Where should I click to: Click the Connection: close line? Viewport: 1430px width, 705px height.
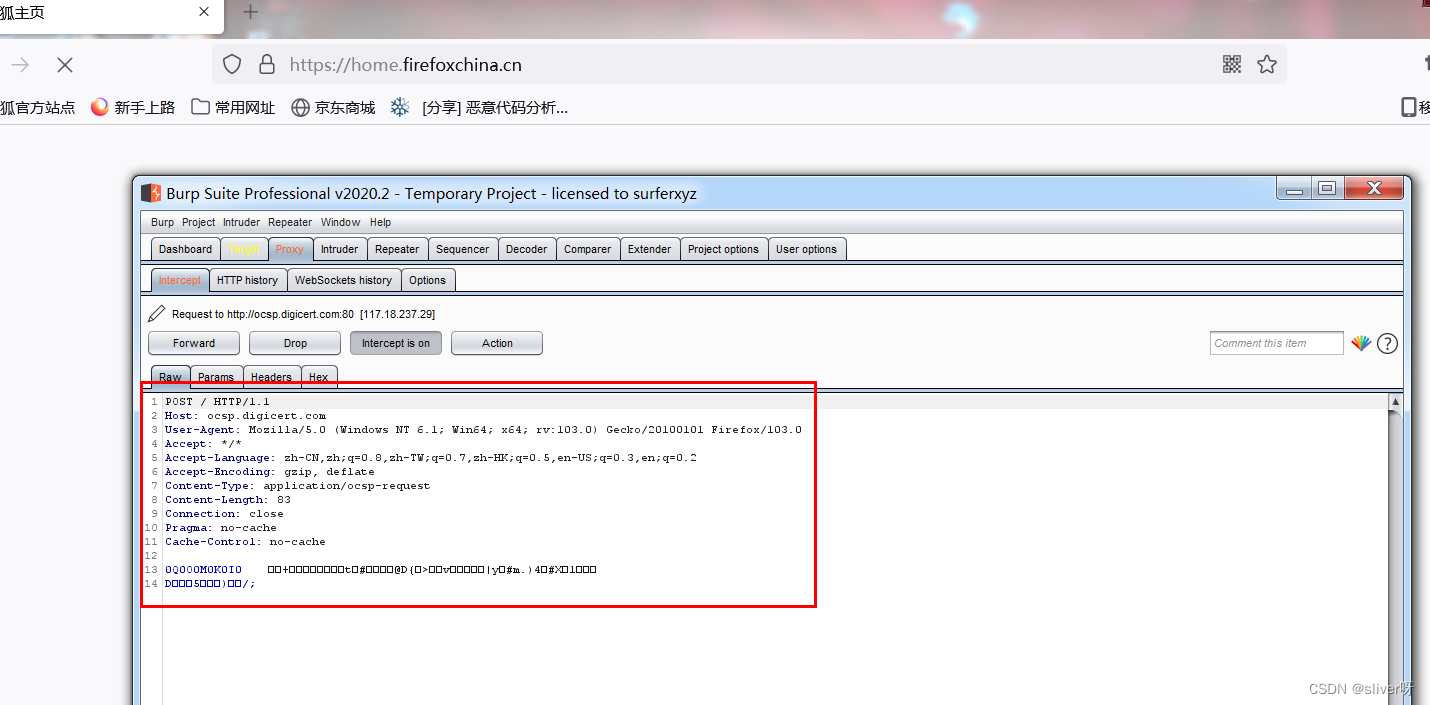click(x=224, y=514)
